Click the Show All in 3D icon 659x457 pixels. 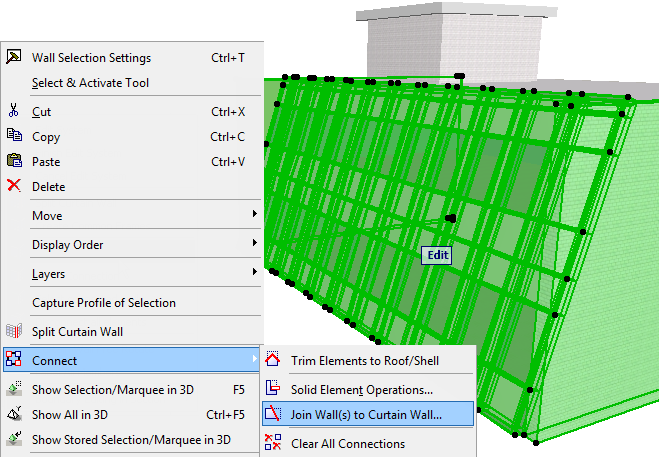pyautogui.click(x=14, y=414)
